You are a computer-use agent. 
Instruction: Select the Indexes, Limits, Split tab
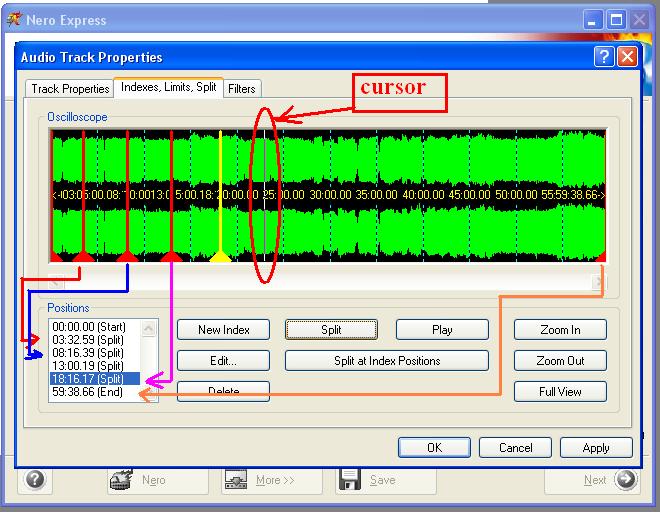[168, 87]
